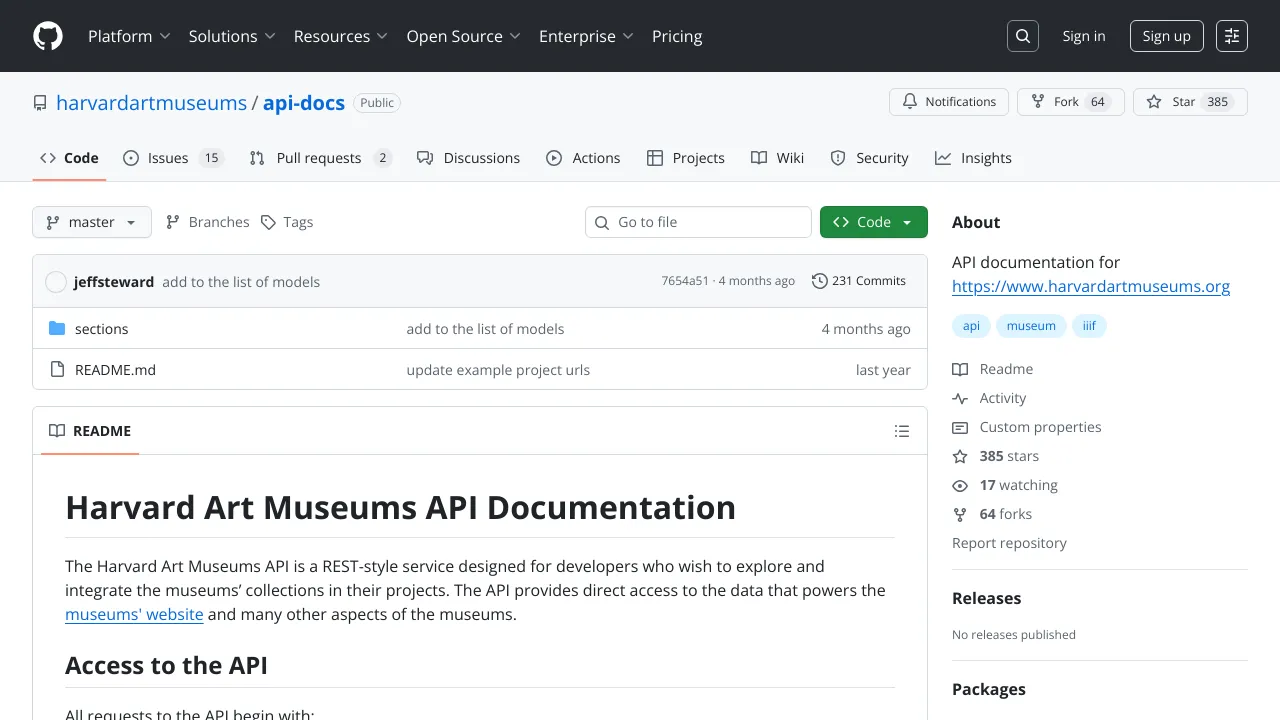1280x720 pixels.
Task: Open the green Code dropdown button
Action: click(874, 222)
